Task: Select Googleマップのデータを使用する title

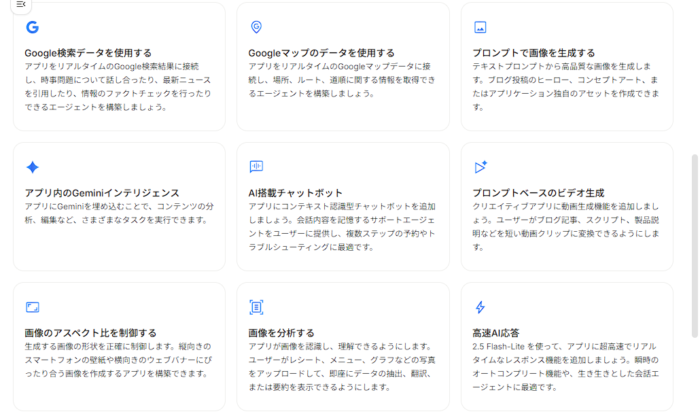Action: 321,53
